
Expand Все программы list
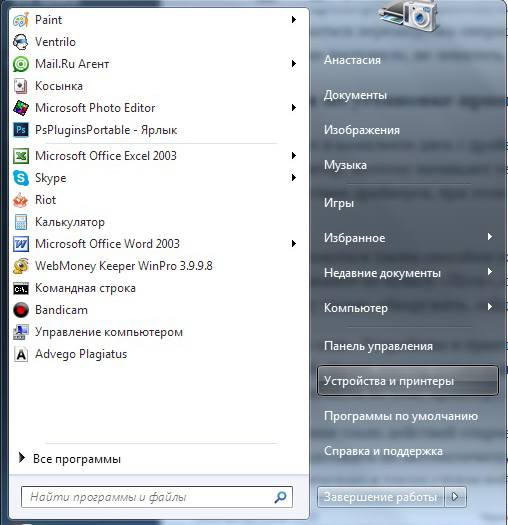tap(70, 459)
